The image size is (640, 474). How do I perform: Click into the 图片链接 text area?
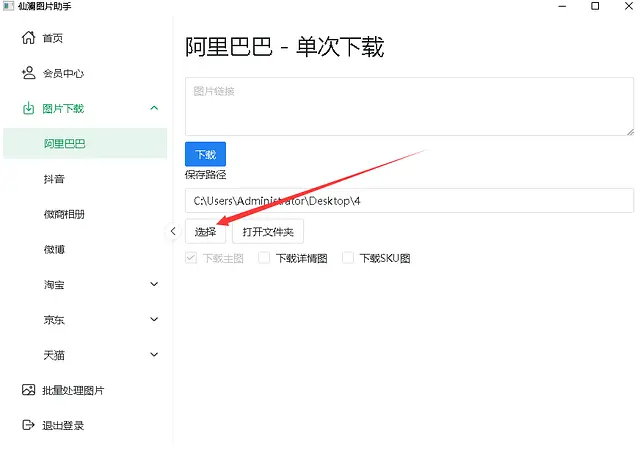409,106
